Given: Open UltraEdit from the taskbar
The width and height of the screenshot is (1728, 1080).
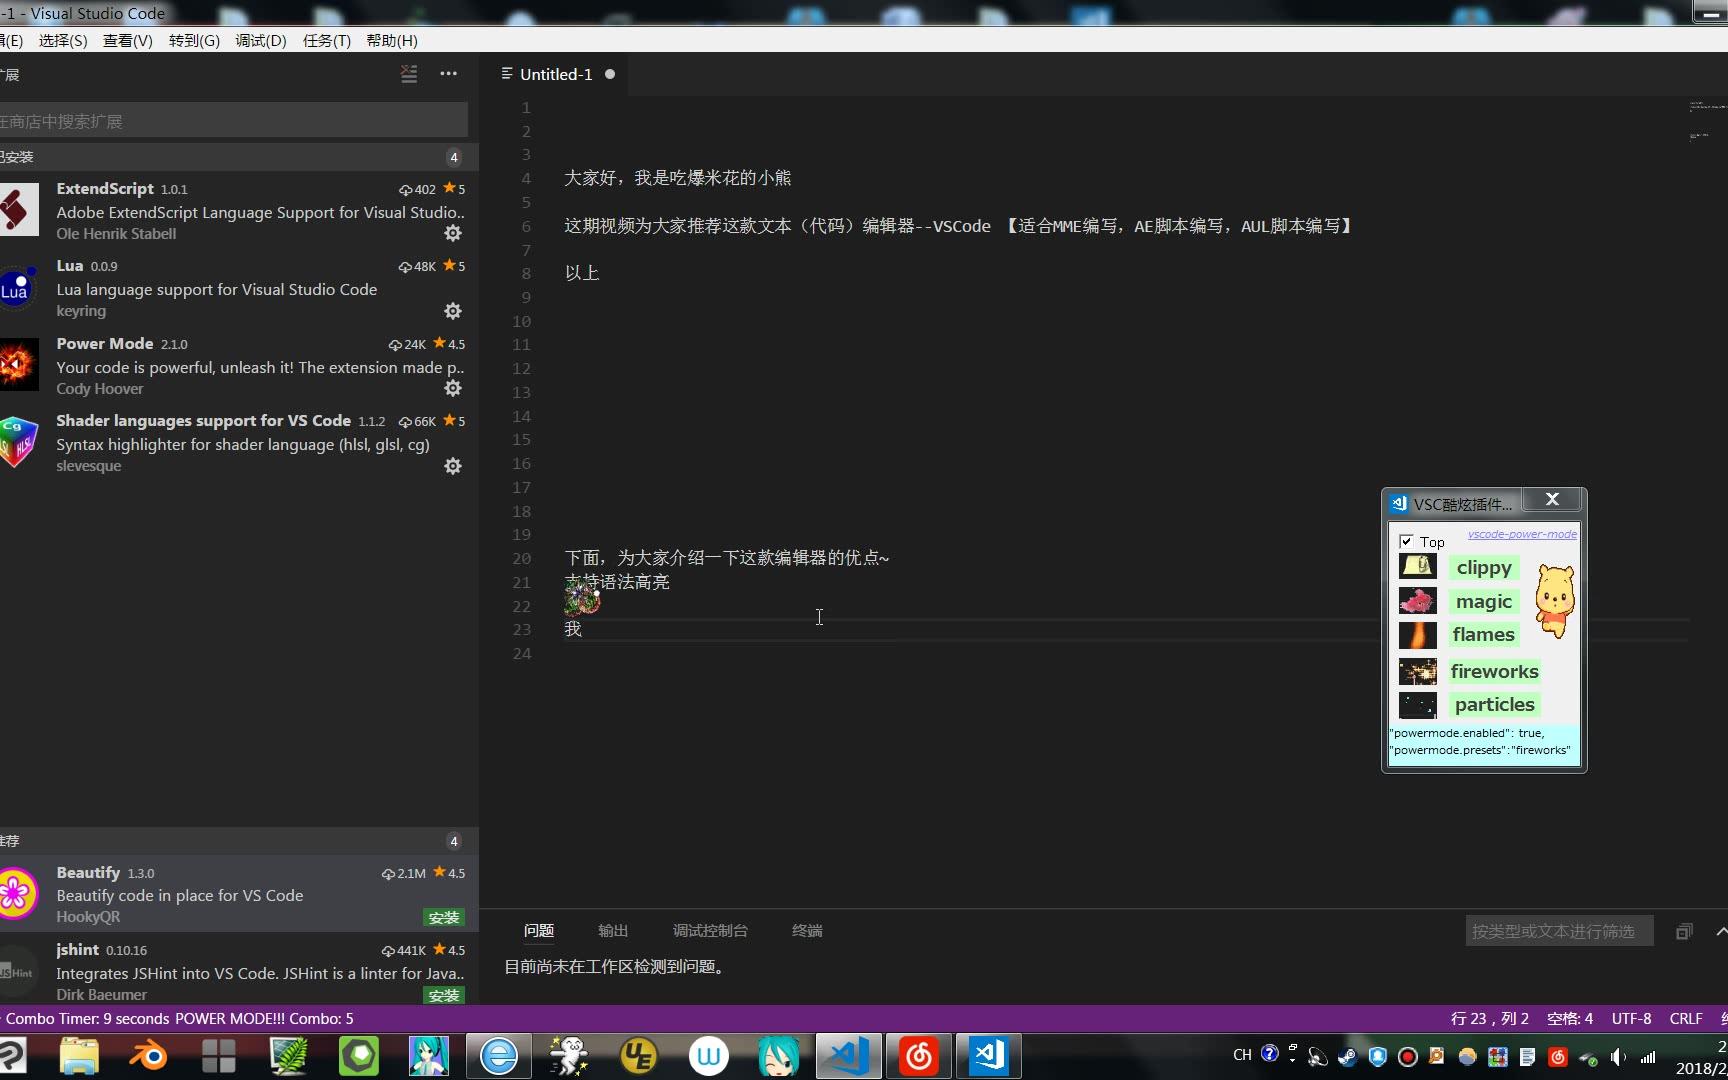Looking at the screenshot, I should pyautogui.click(x=638, y=1056).
